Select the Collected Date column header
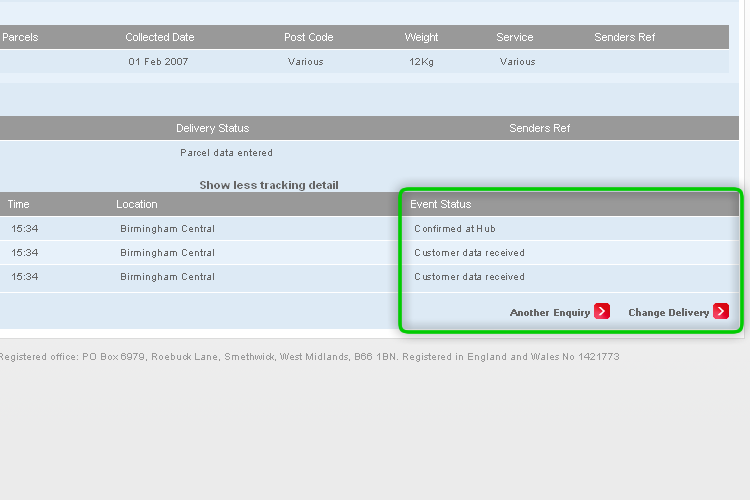The height and width of the screenshot is (500, 750). pos(160,37)
